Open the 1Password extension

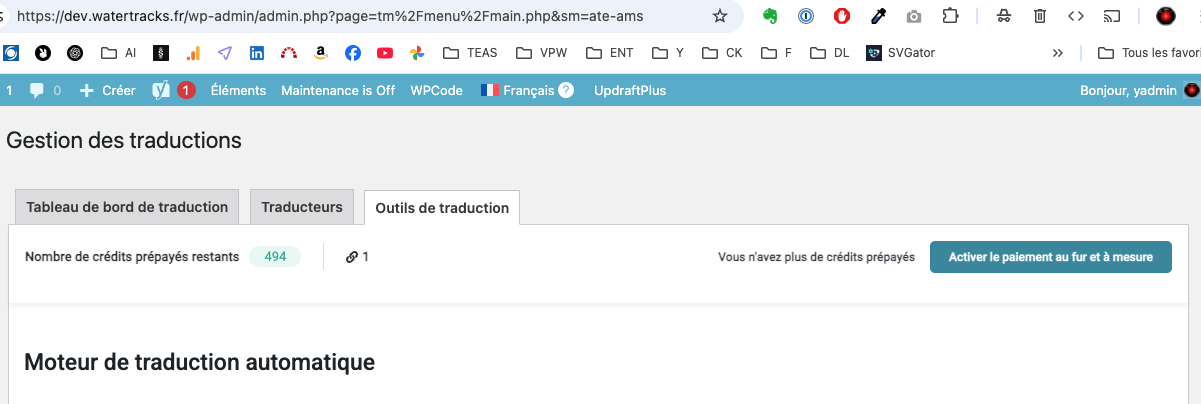click(806, 16)
